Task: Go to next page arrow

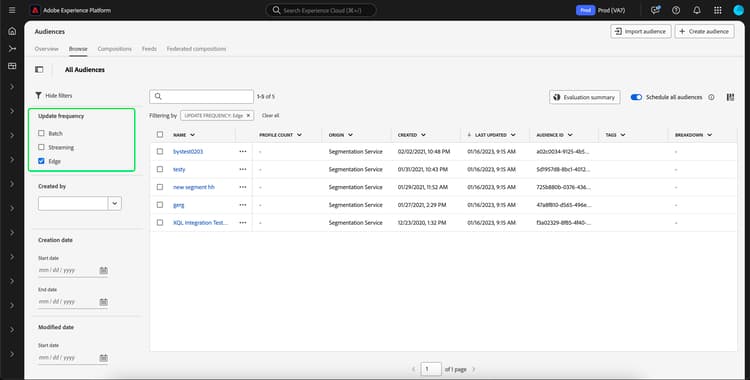Action: tap(474, 369)
